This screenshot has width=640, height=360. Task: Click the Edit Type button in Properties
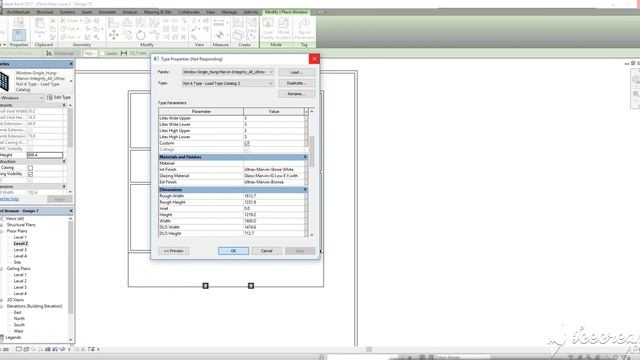click(59, 98)
